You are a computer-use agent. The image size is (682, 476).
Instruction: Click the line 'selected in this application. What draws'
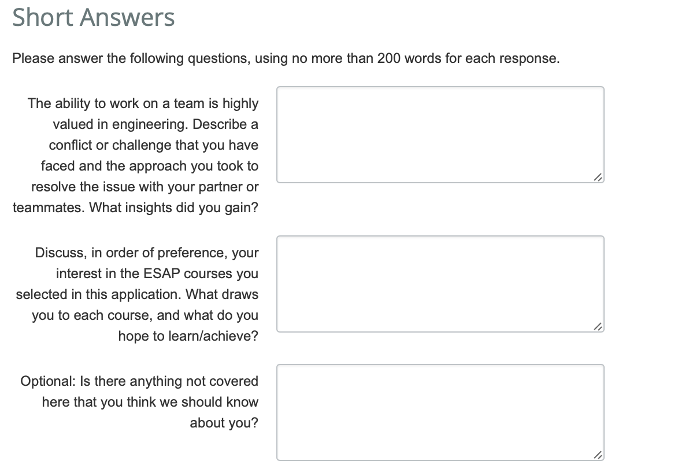(x=137, y=295)
